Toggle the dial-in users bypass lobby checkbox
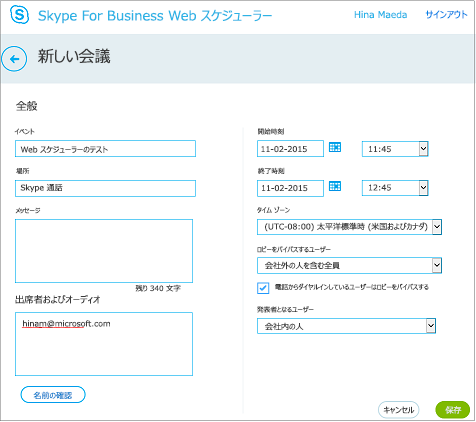The height and width of the screenshot is (422, 476). tap(263, 288)
